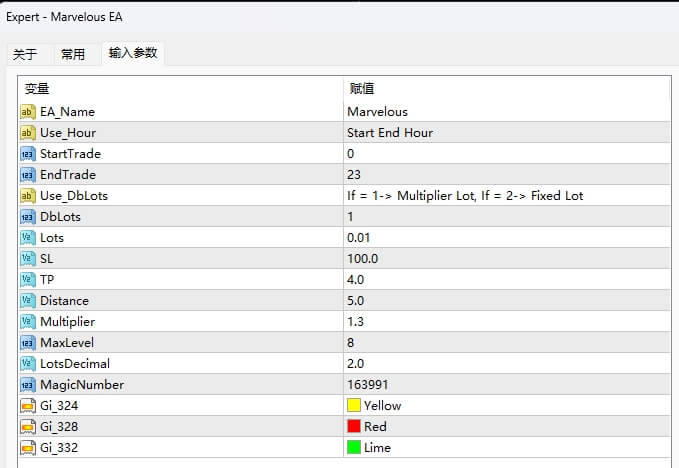The image size is (679, 468).
Task: Click the SL value field showing 100.0
Action: coord(362,259)
